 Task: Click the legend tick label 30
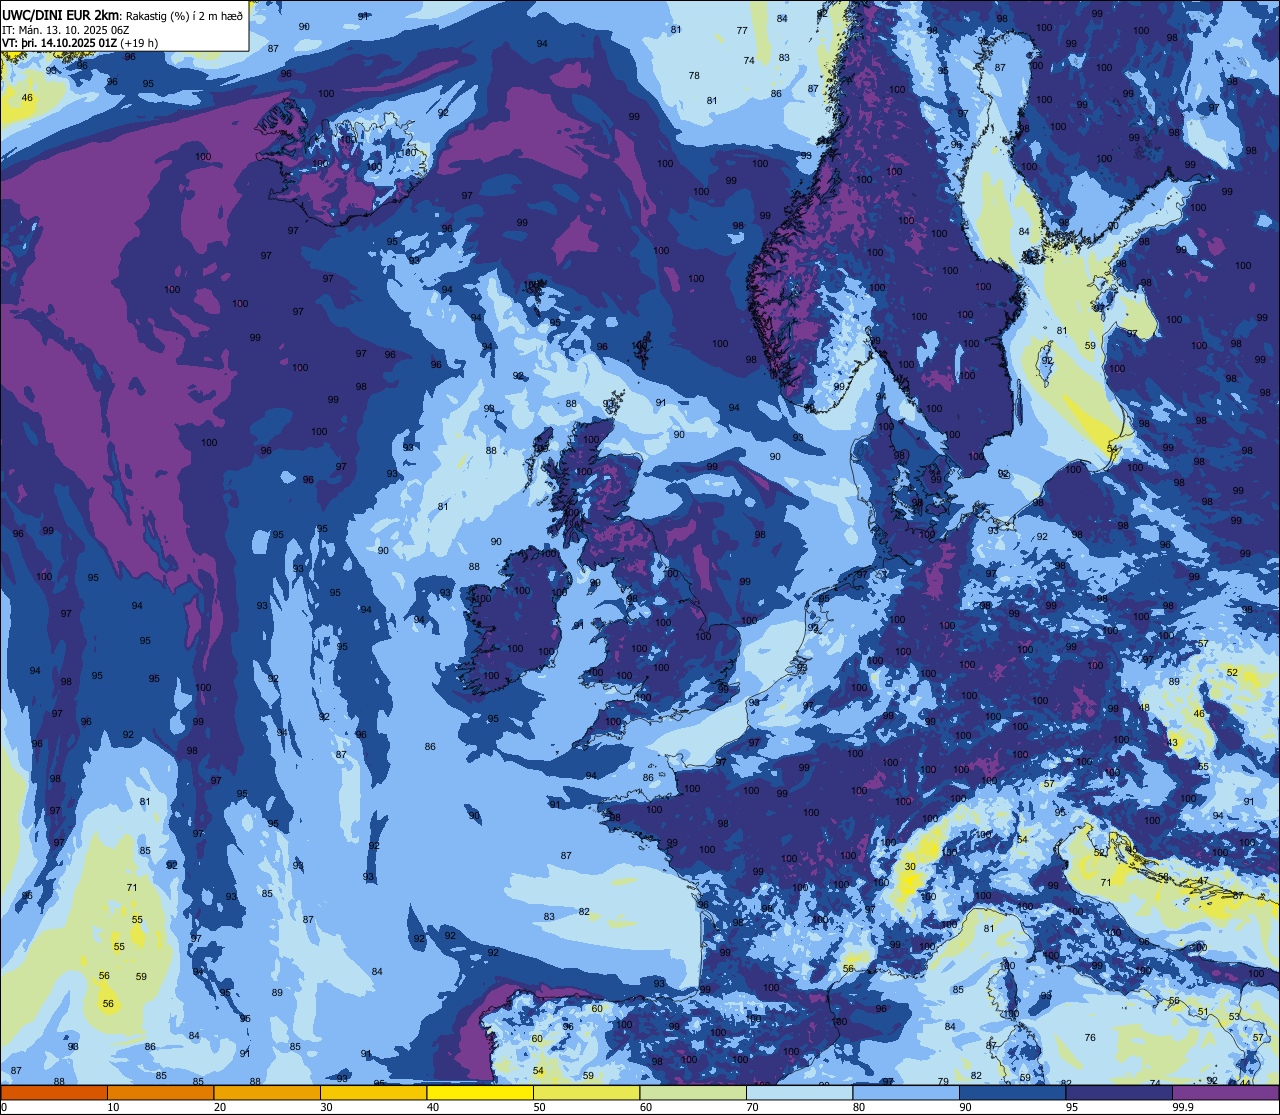(x=326, y=1107)
